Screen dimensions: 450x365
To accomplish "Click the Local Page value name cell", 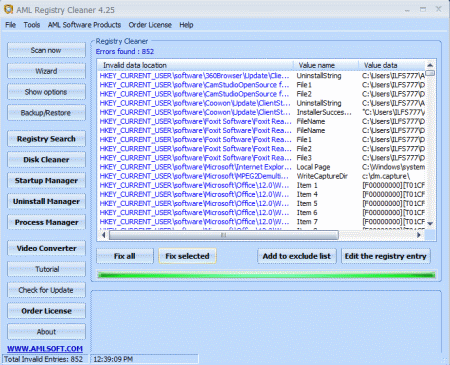I will 313,167.
